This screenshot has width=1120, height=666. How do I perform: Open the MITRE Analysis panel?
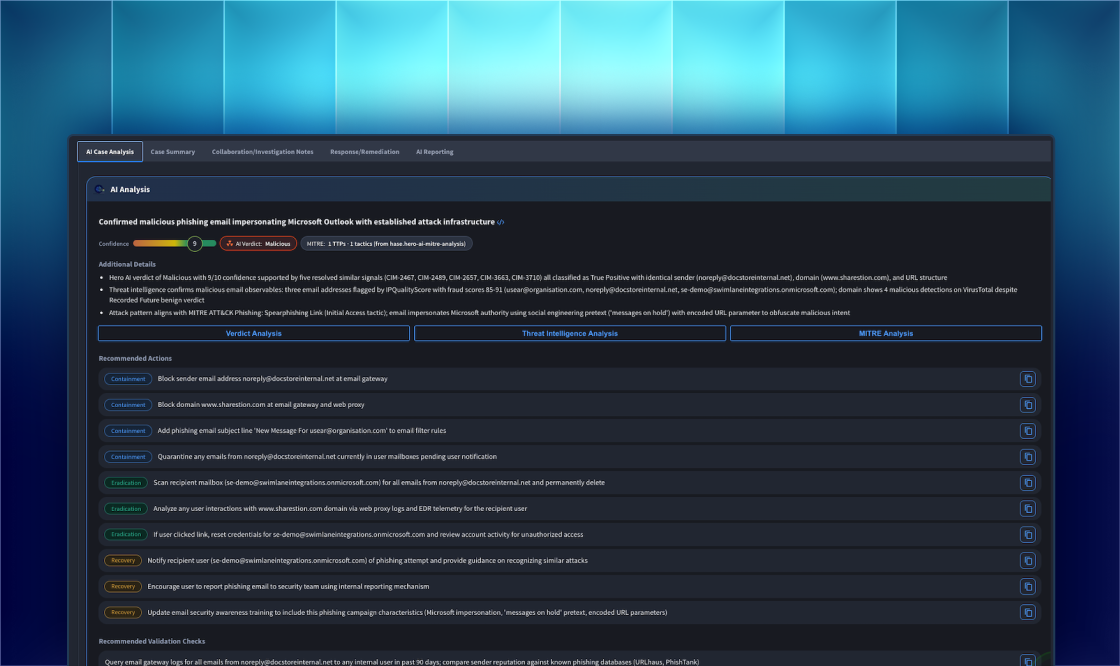click(884, 333)
